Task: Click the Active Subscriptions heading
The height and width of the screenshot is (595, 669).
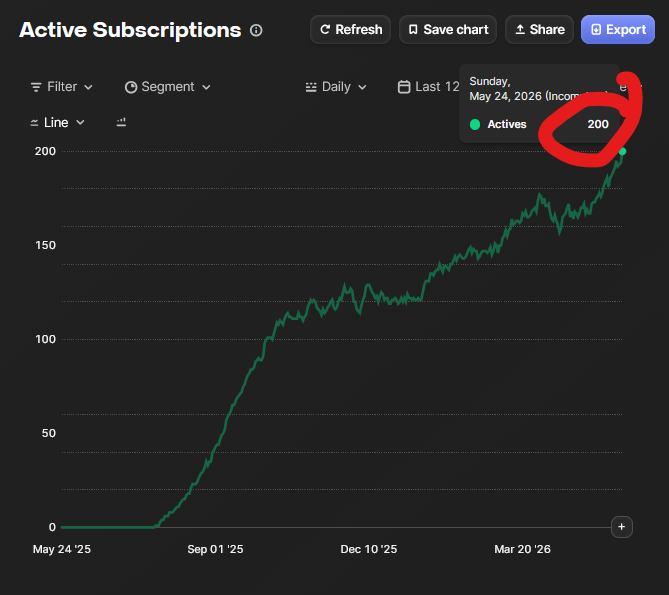Action: (x=130, y=30)
